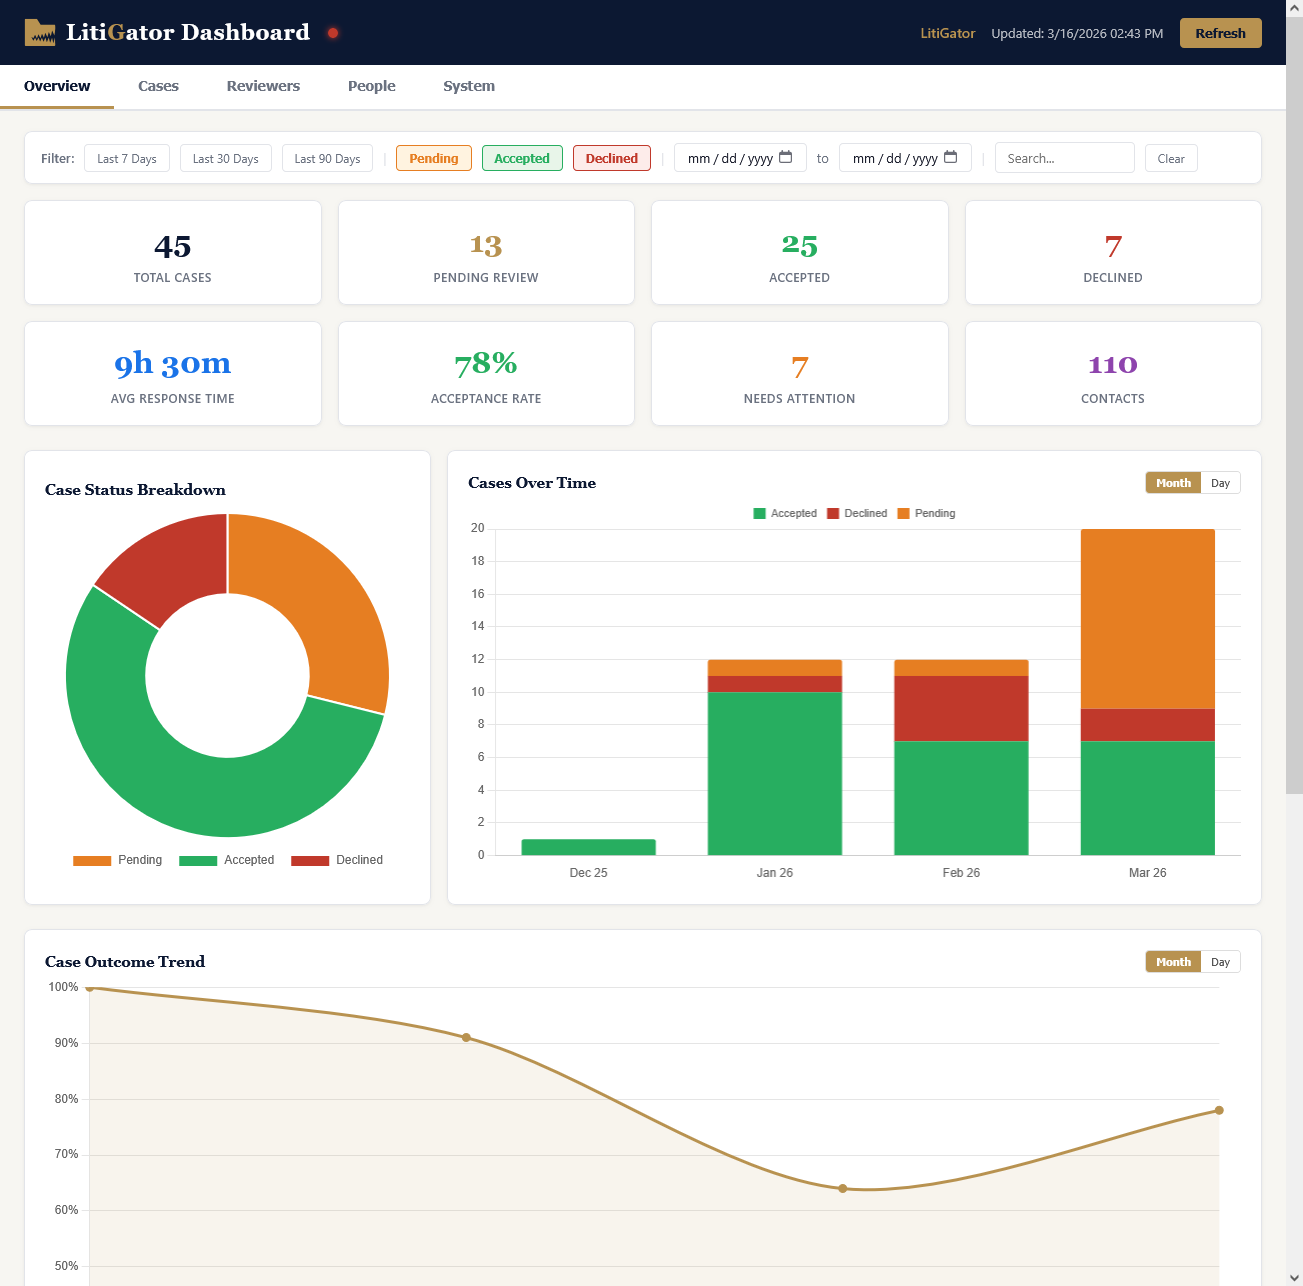Viewport: 1303px width, 1286px height.
Task: Open the Reviewers tab
Action: coord(263,86)
